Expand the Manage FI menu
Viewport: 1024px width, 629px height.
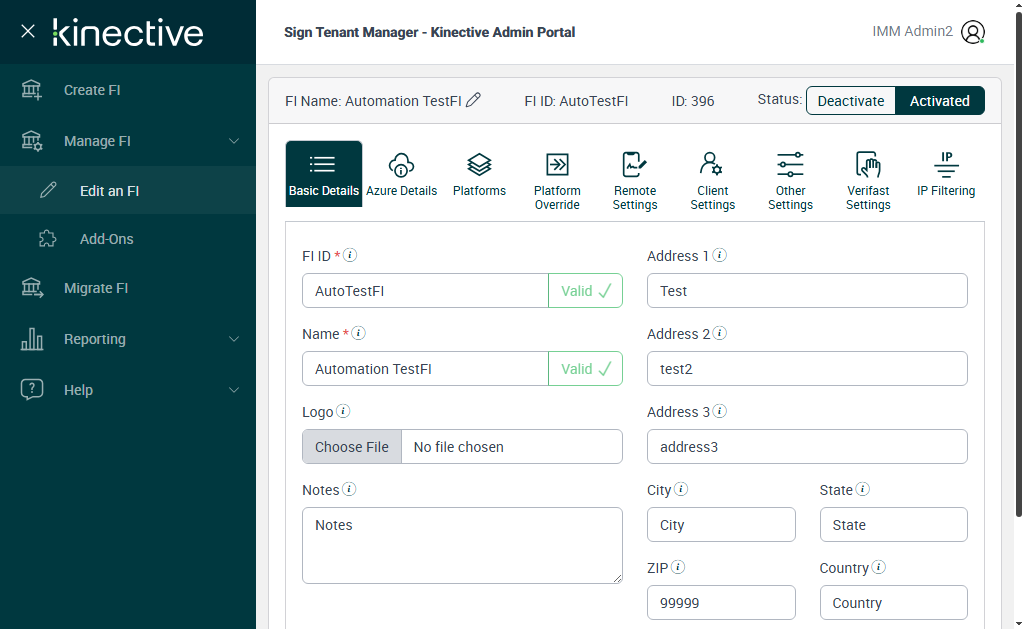(128, 141)
